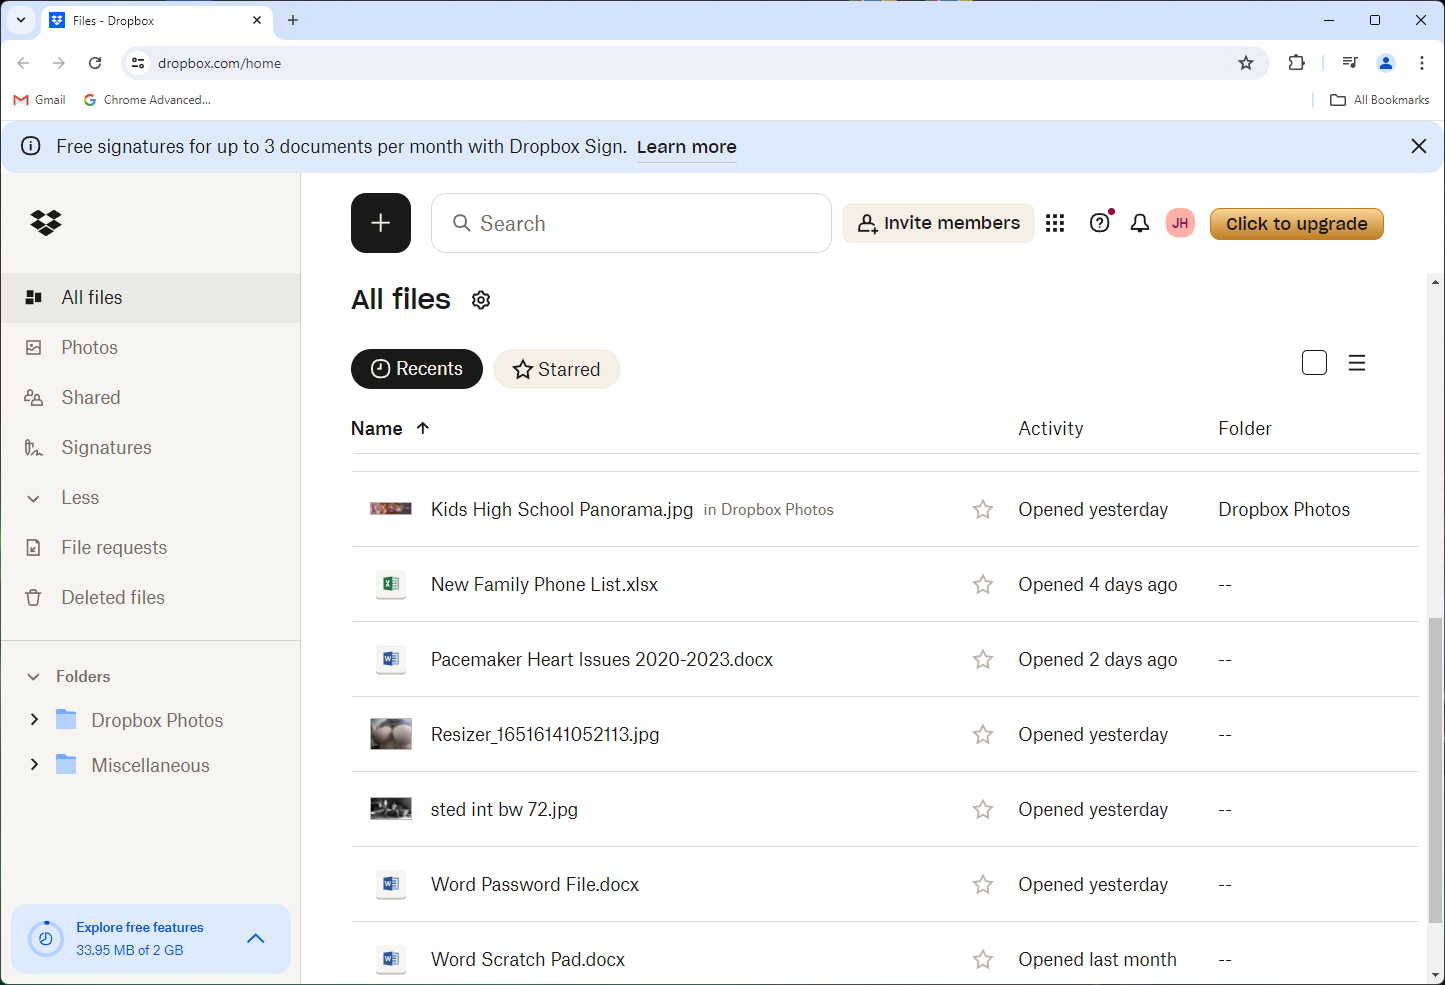Collapse the Folders section

pyautogui.click(x=34, y=677)
